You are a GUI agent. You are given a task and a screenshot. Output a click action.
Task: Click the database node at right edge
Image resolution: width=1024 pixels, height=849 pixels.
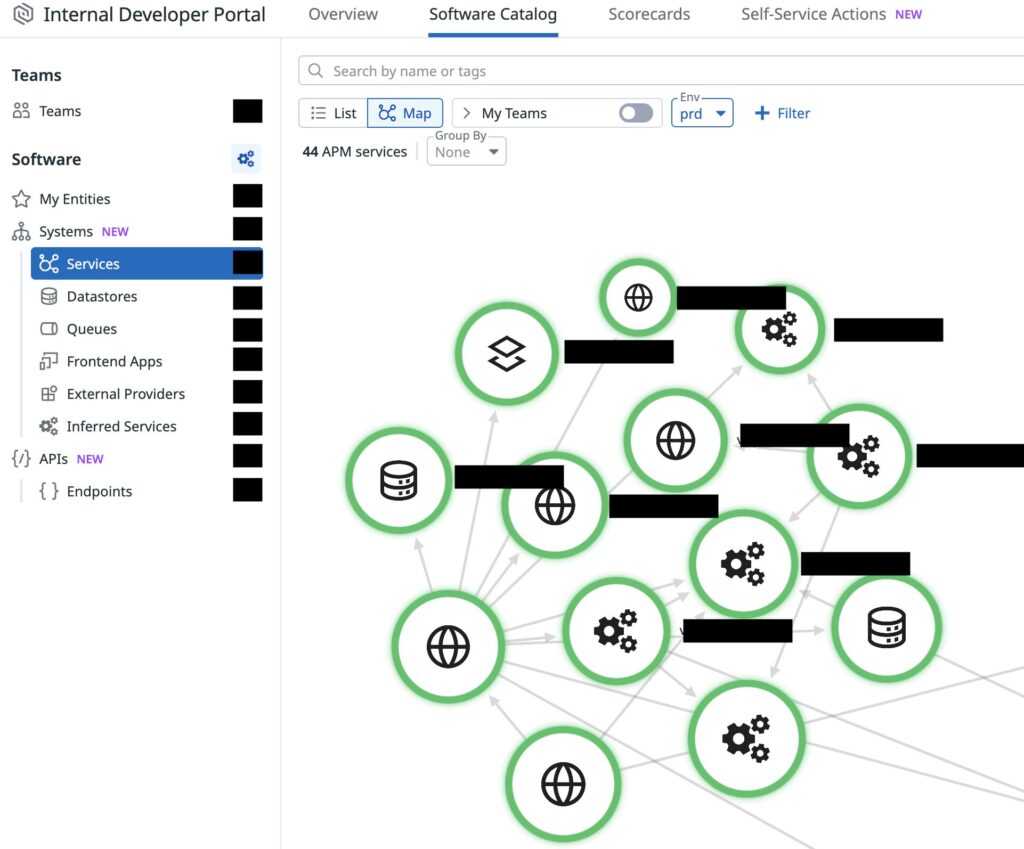point(886,627)
